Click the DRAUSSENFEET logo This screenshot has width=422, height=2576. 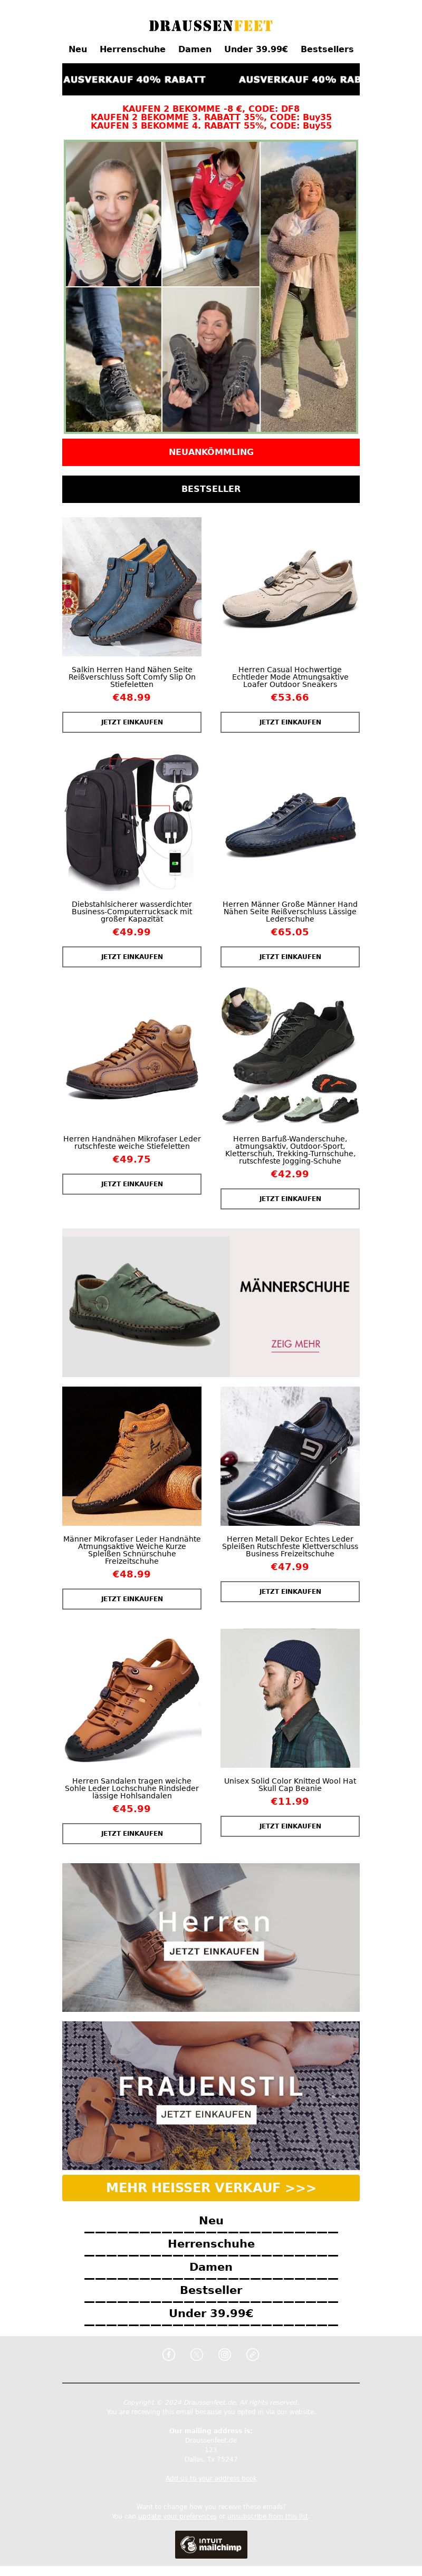coord(211,25)
